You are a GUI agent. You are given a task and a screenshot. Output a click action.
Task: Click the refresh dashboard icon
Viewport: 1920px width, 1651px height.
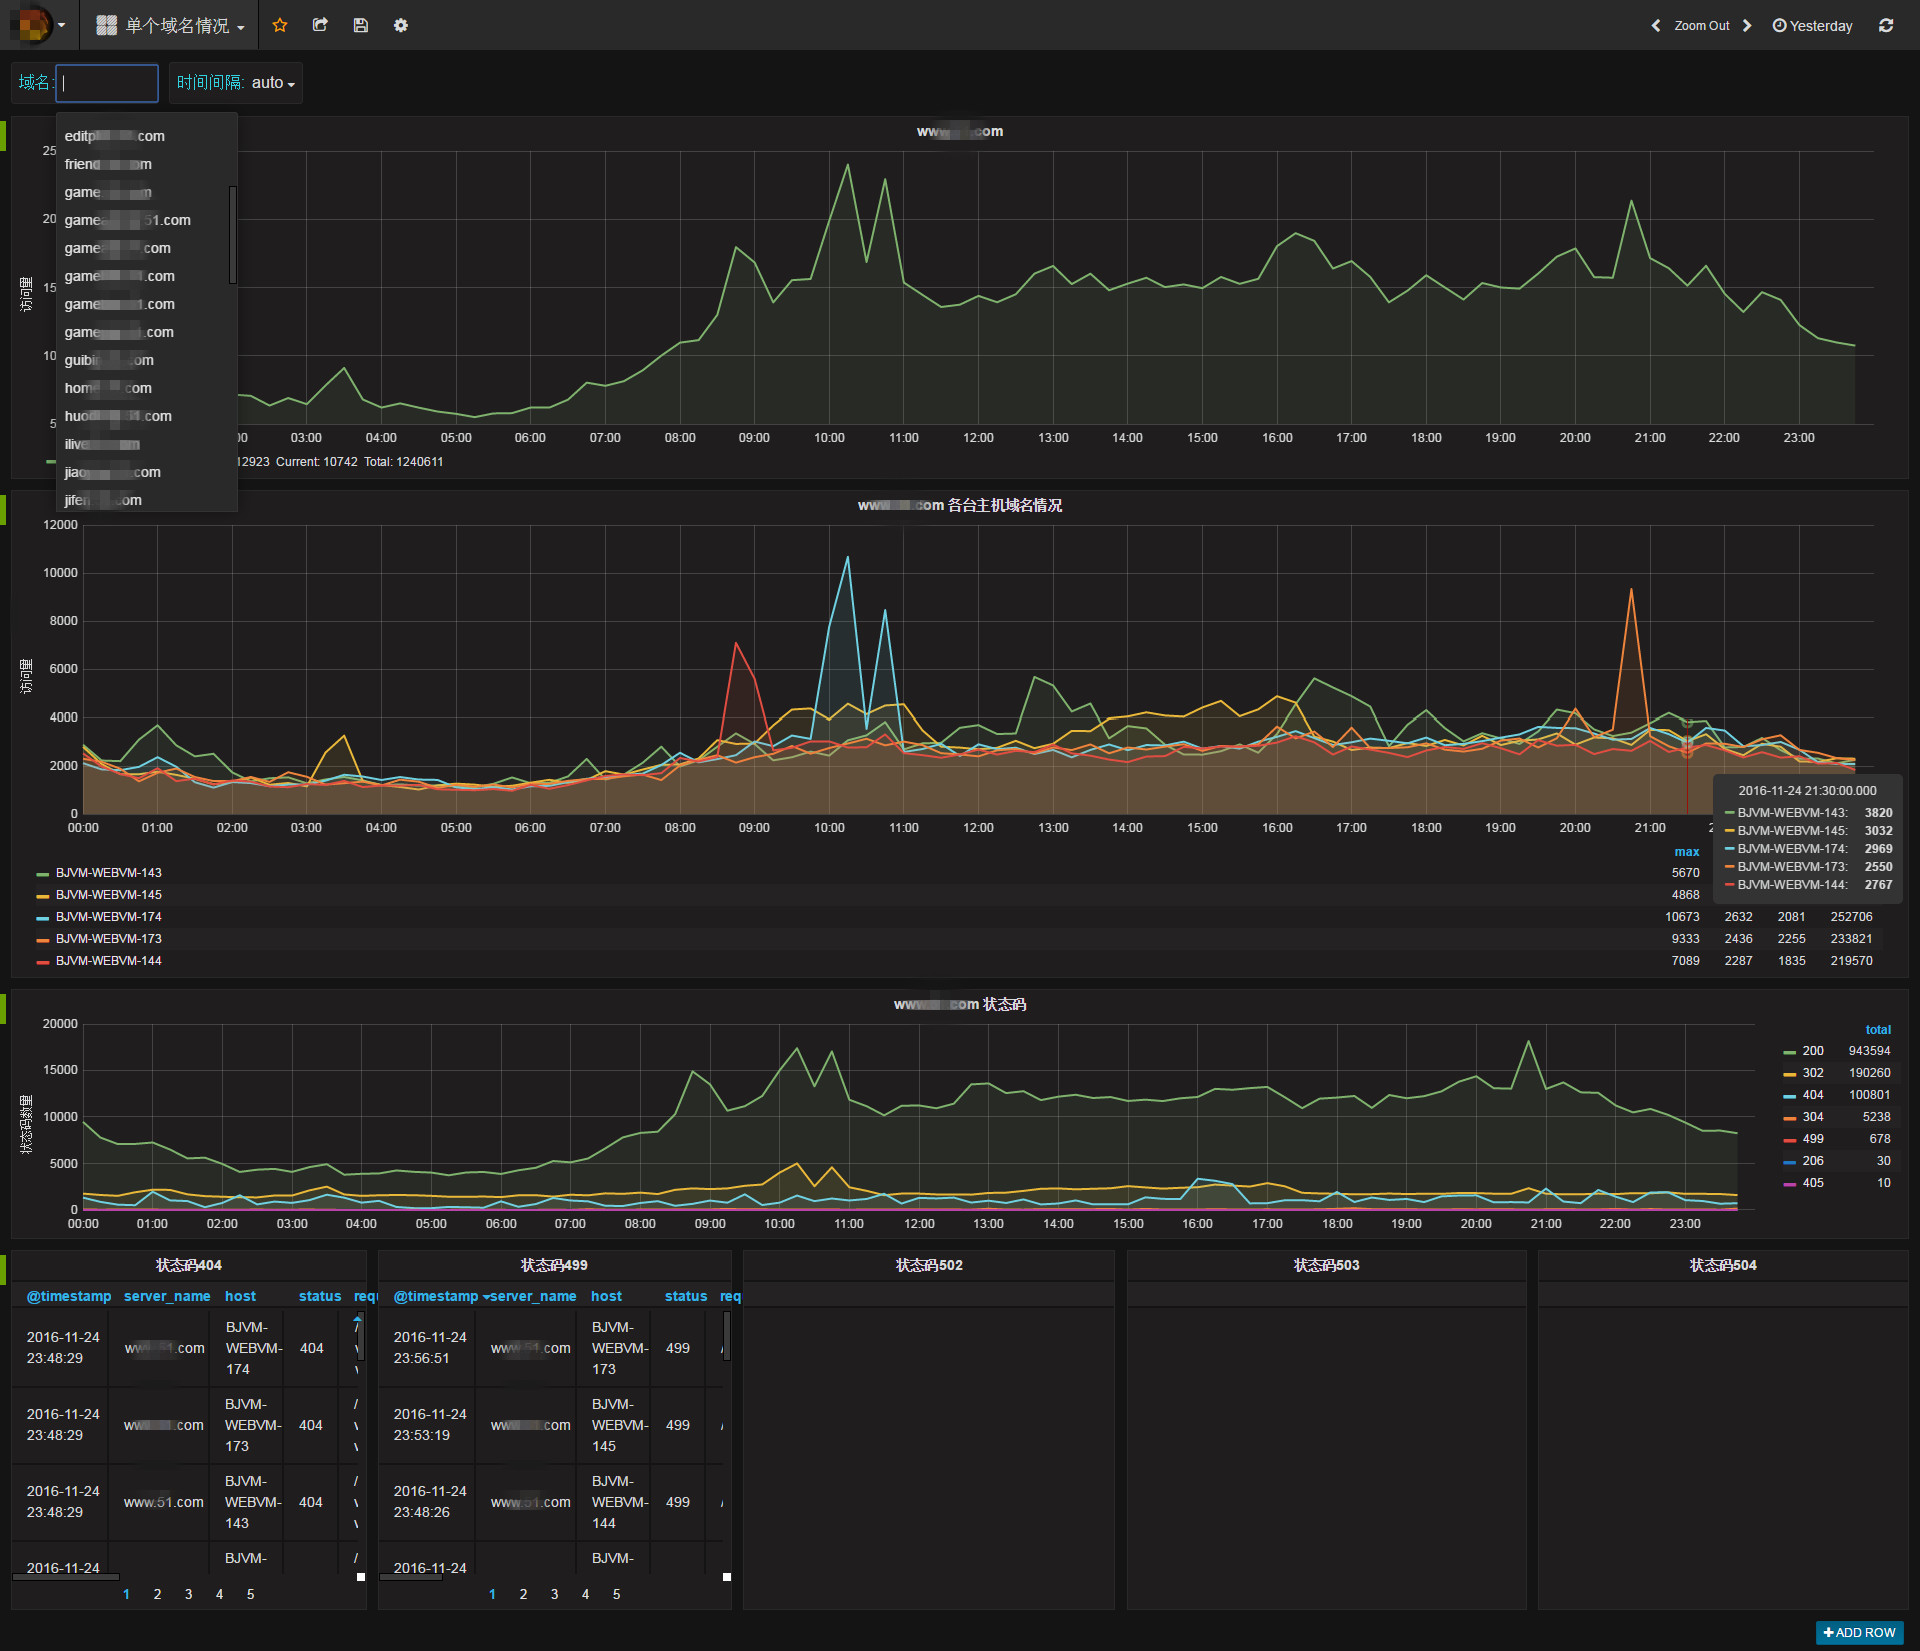tap(1886, 25)
